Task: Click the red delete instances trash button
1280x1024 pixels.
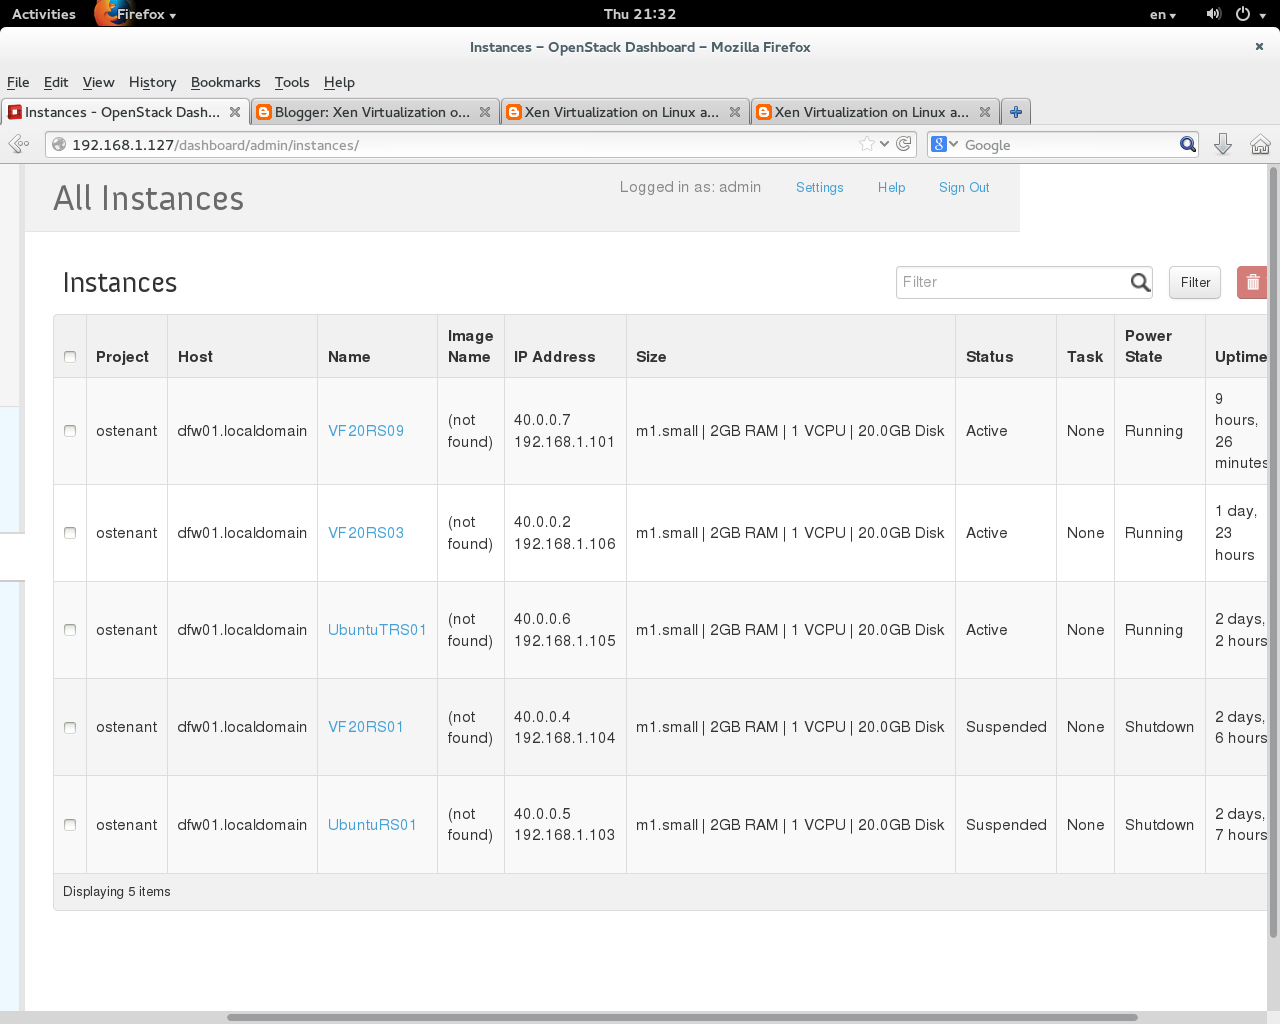Action: pos(1252,283)
